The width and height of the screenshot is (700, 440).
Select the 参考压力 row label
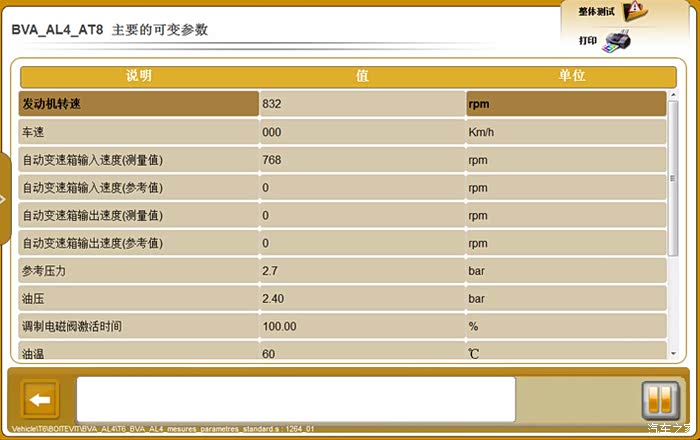pyautogui.click(x=44, y=271)
